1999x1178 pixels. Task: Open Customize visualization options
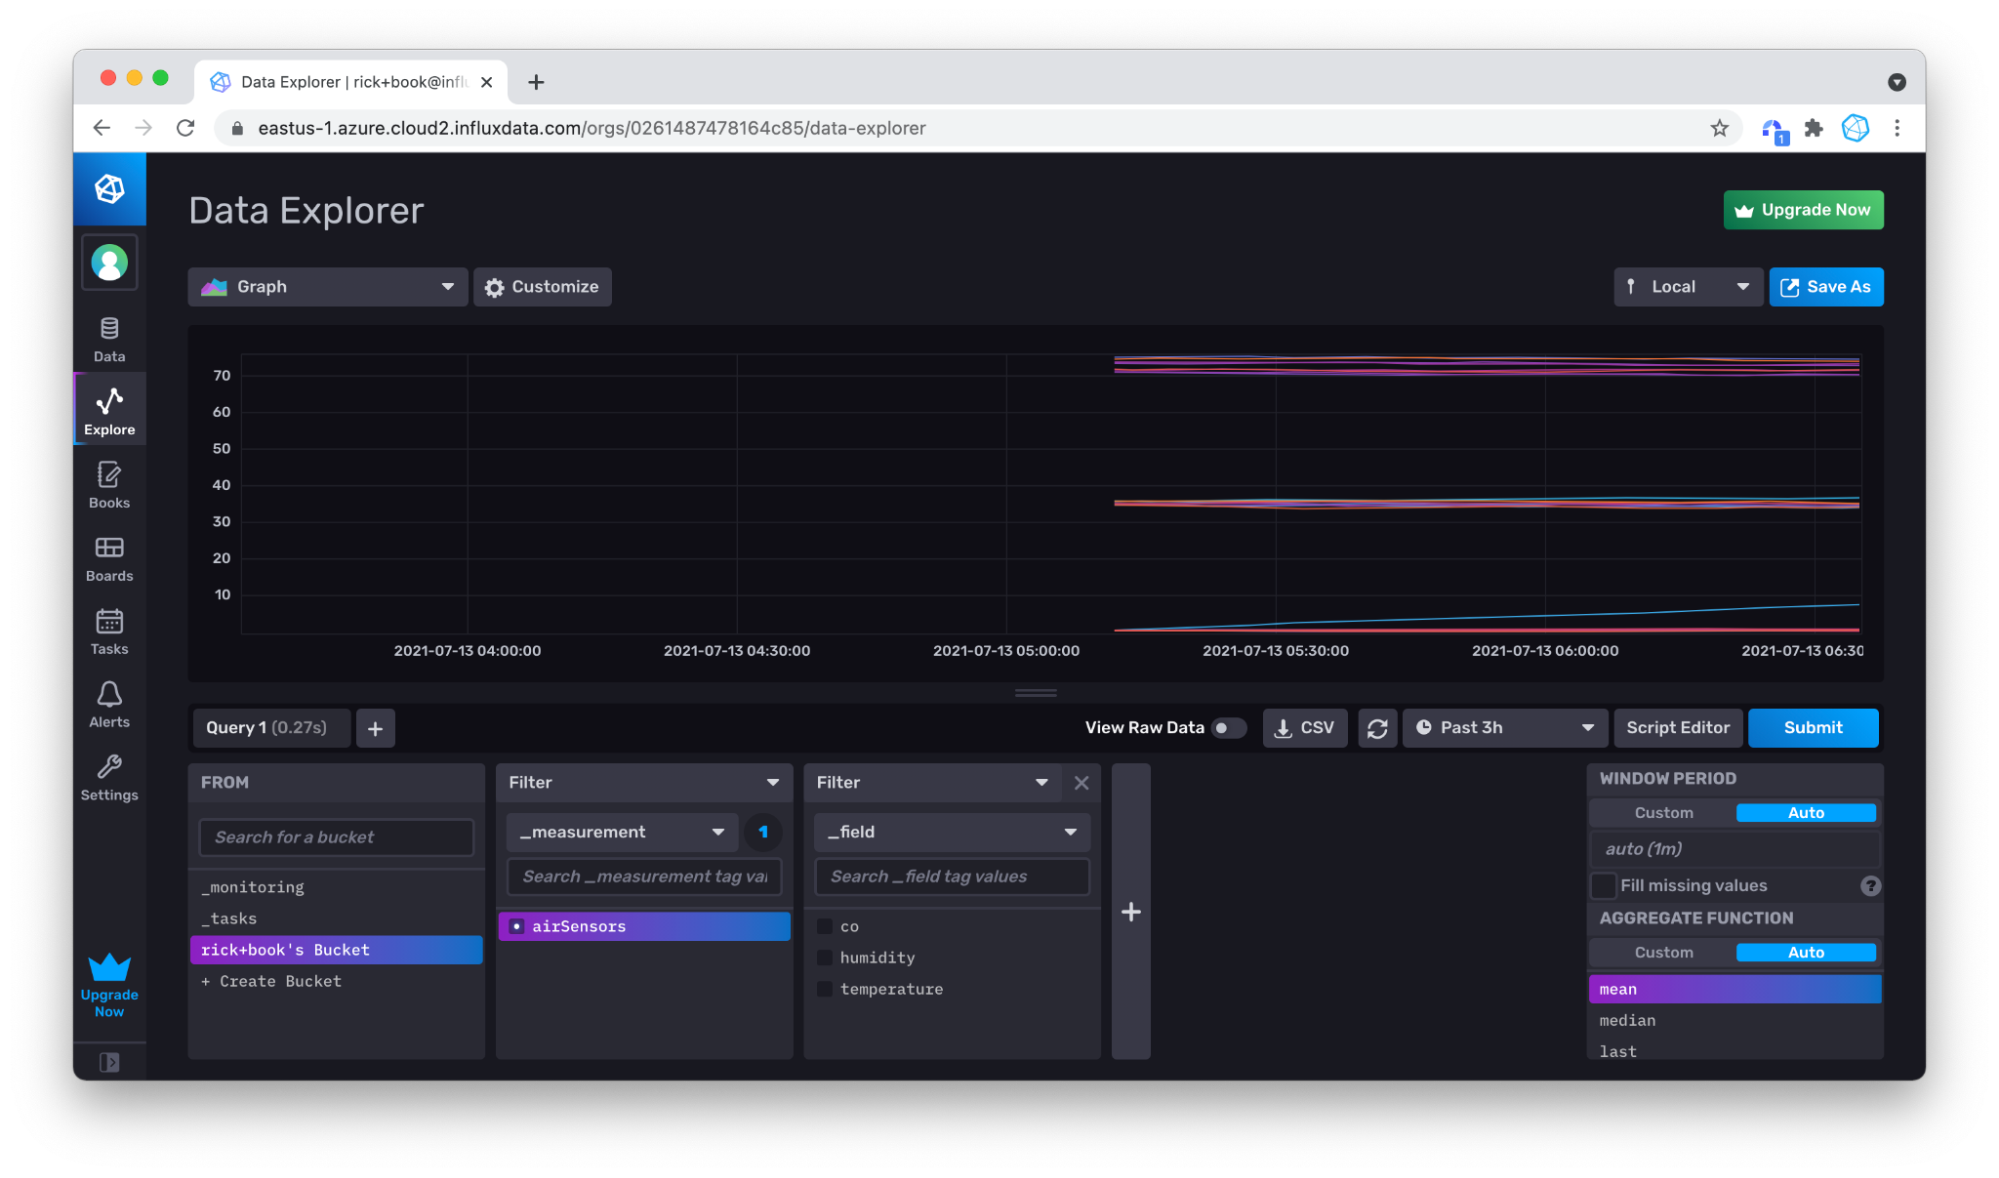542,287
